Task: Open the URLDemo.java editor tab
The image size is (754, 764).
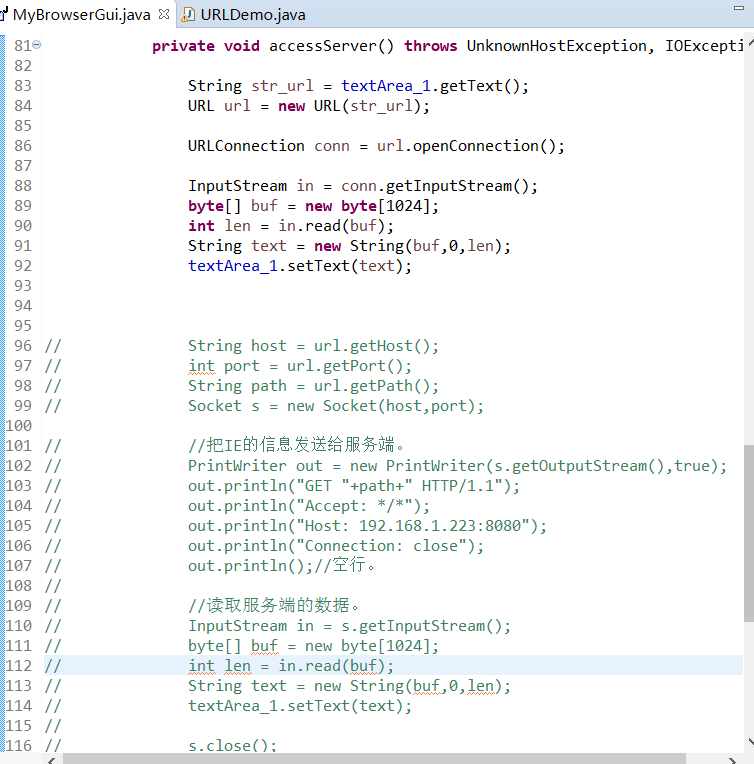Action: 252,15
